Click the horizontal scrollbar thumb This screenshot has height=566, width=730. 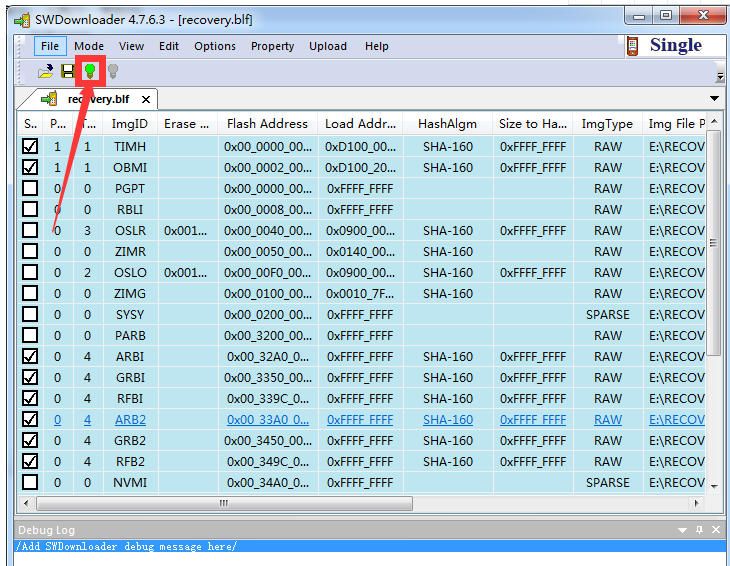224,503
